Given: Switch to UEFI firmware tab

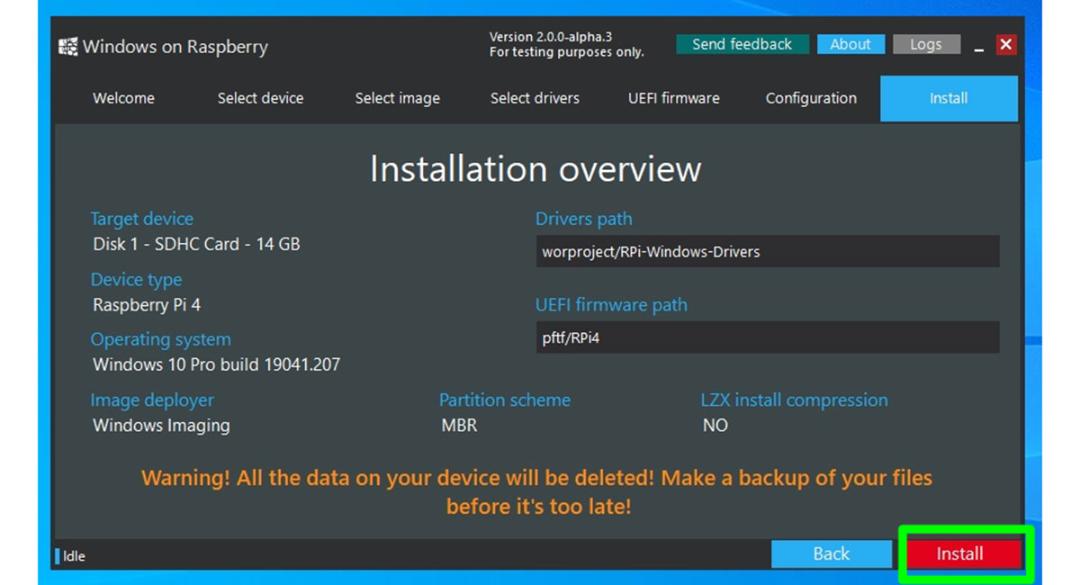Looking at the screenshot, I should coord(674,99).
